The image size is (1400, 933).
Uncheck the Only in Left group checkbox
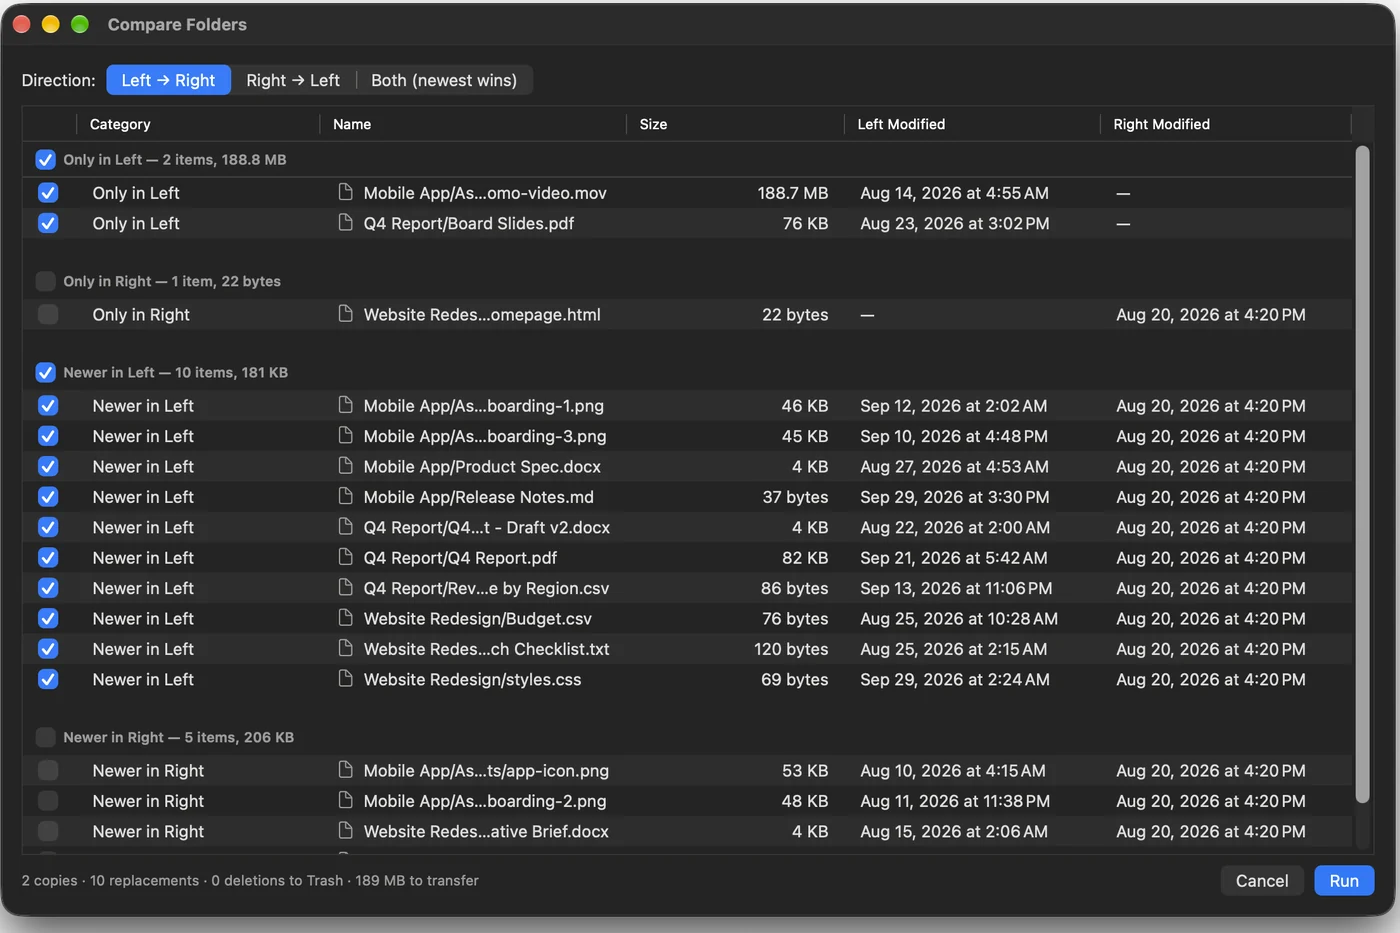(x=45, y=160)
